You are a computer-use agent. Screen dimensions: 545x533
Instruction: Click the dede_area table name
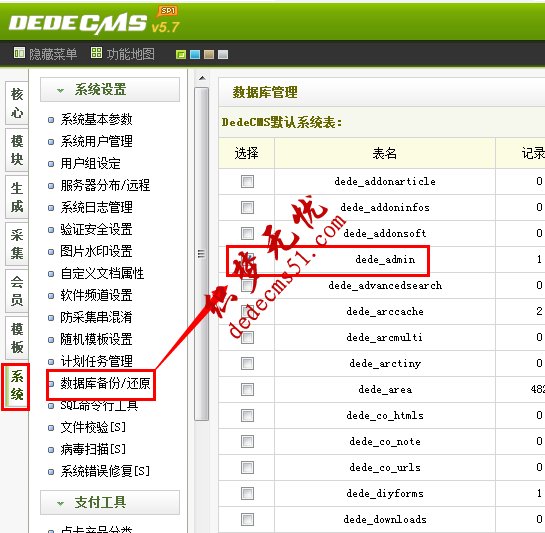click(385, 389)
